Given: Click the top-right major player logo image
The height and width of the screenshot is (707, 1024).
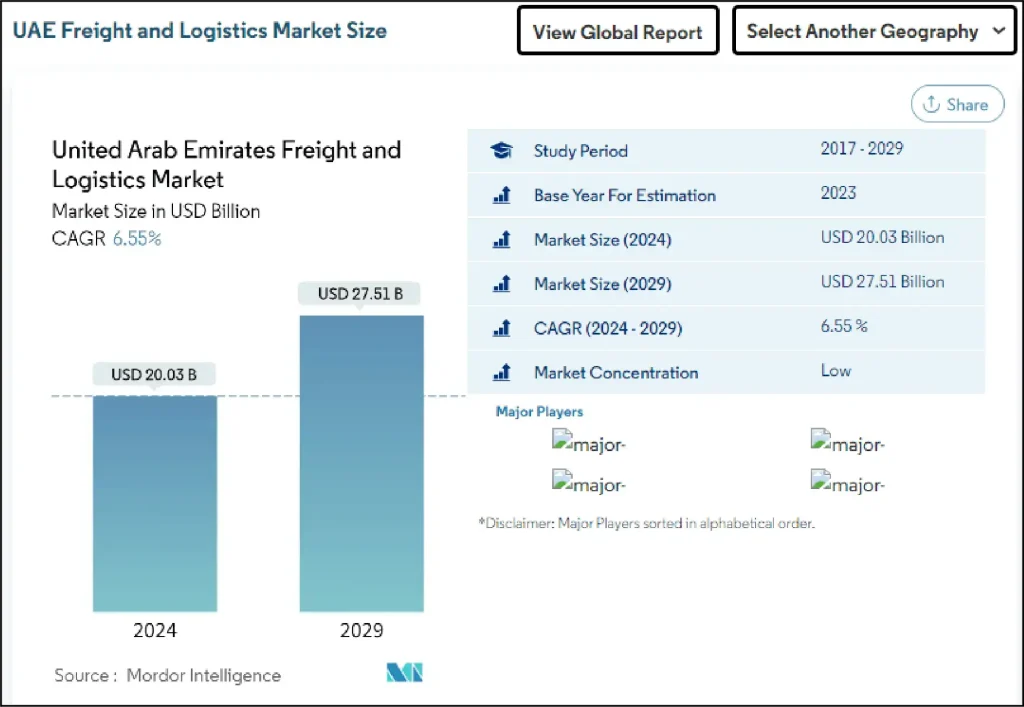Looking at the screenshot, I should pos(848,442).
